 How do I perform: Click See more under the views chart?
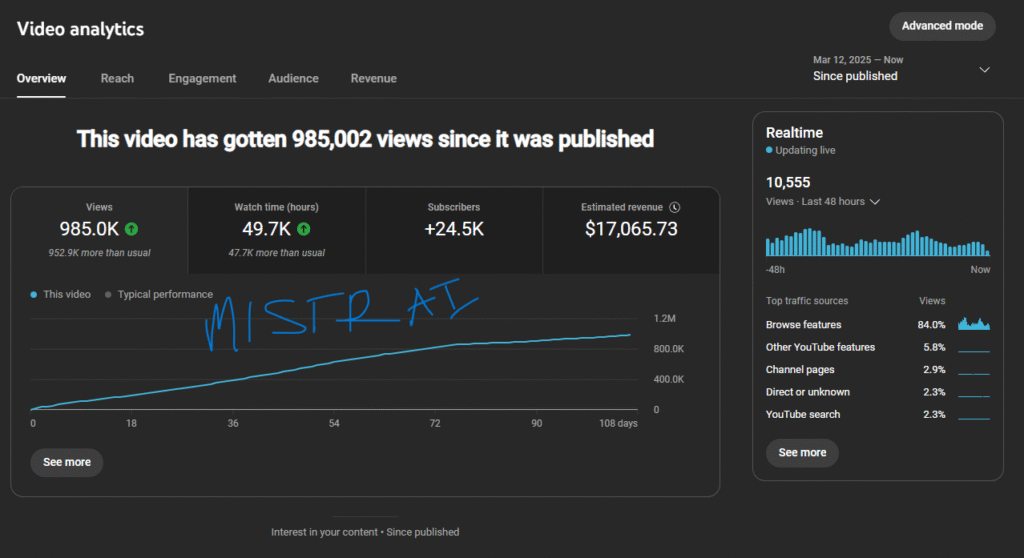[x=67, y=462]
